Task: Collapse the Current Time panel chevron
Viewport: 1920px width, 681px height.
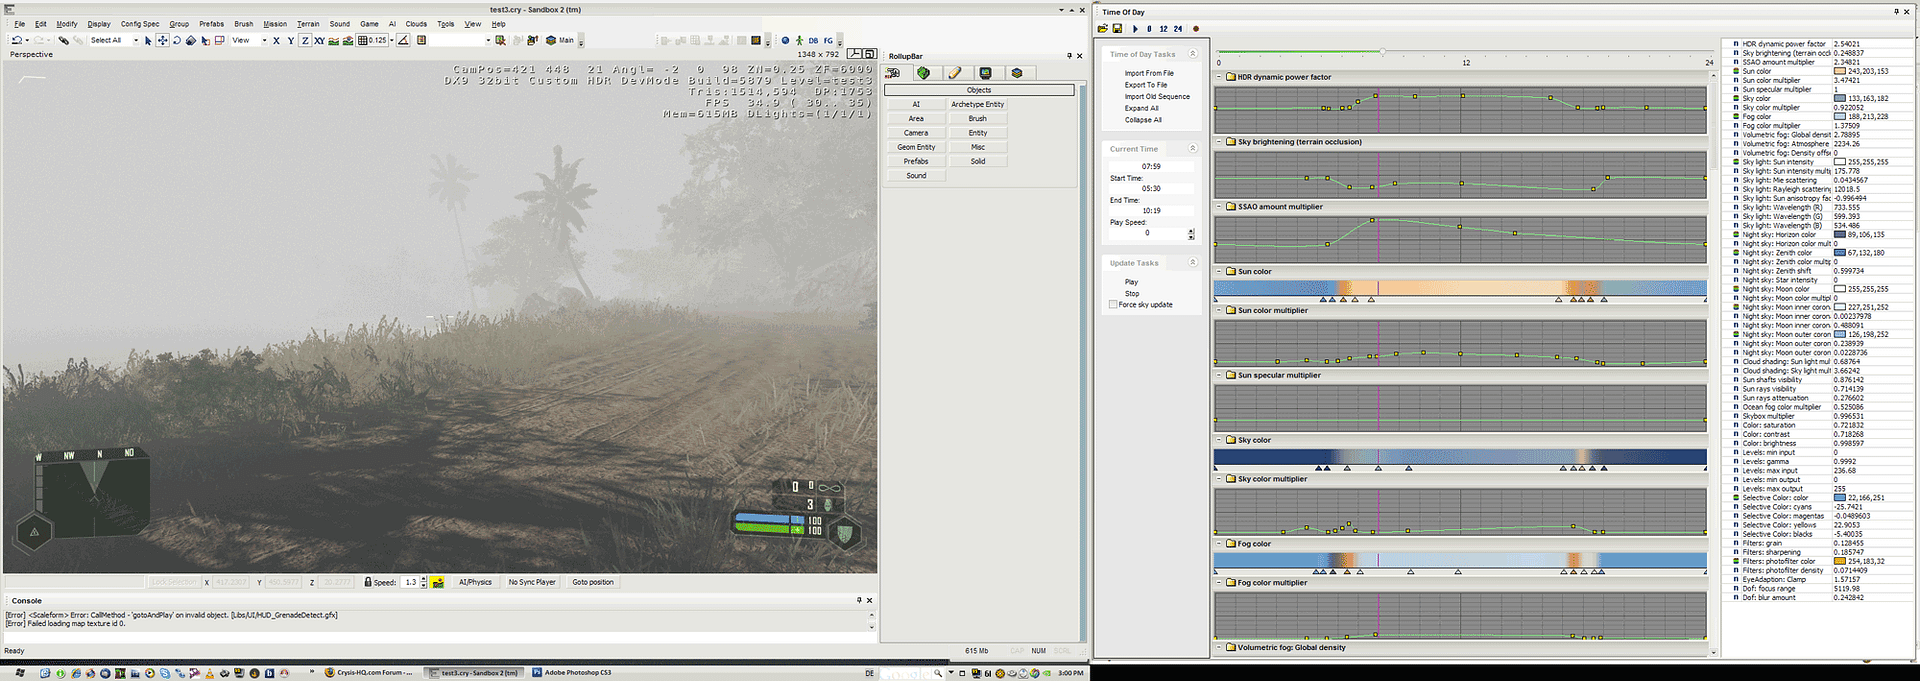Action: (1192, 149)
